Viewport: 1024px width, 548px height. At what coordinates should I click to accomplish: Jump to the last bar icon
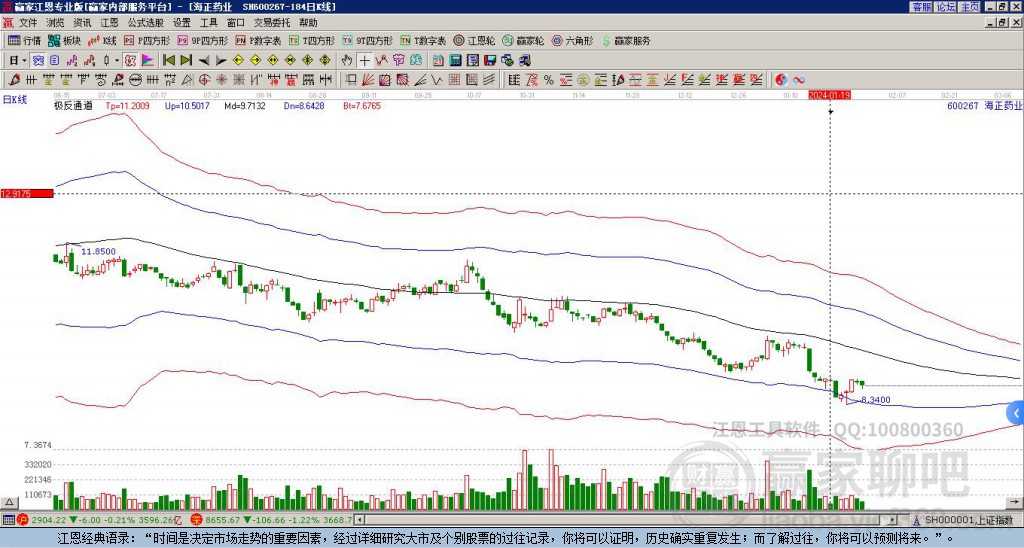click(186, 60)
